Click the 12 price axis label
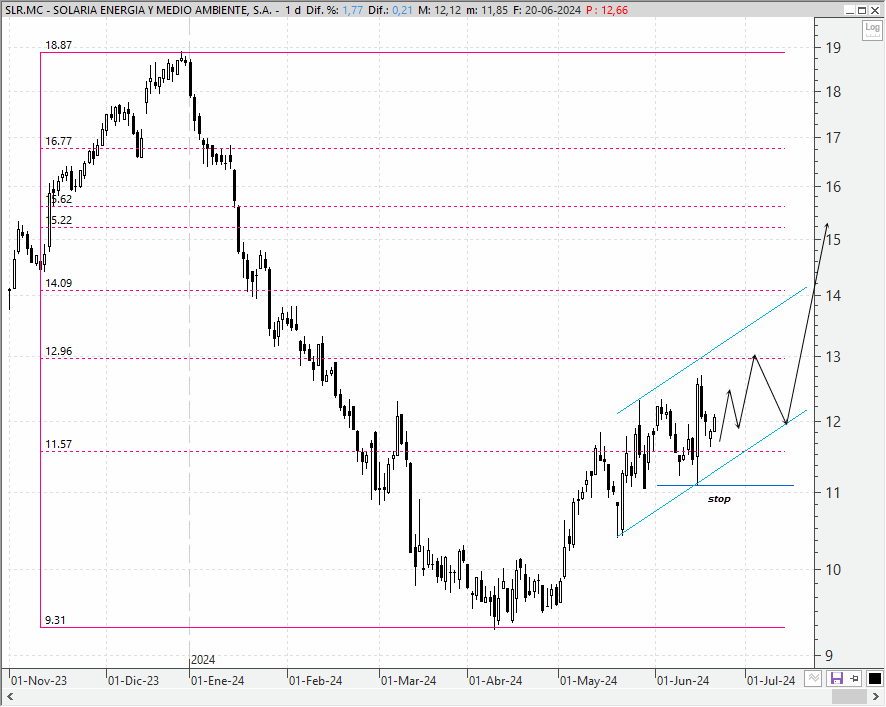Screen dimensions: 886x707 click(833, 422)
